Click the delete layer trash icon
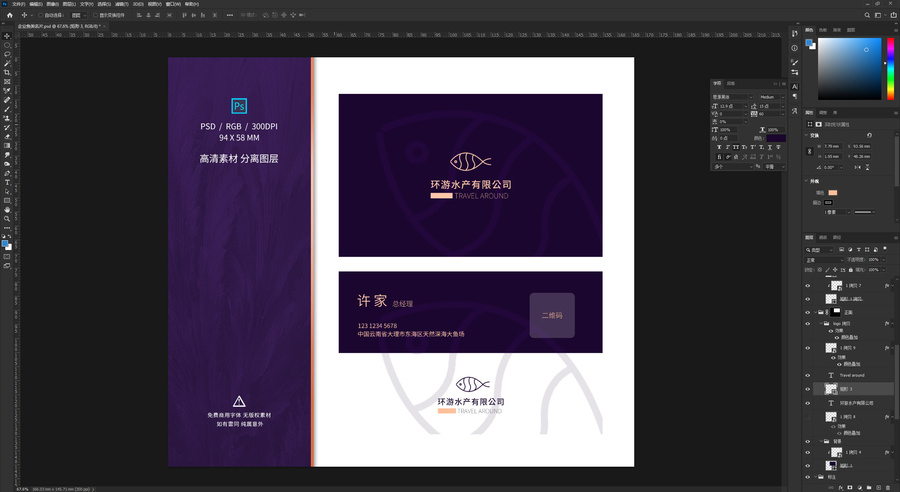 click(888, 487)
